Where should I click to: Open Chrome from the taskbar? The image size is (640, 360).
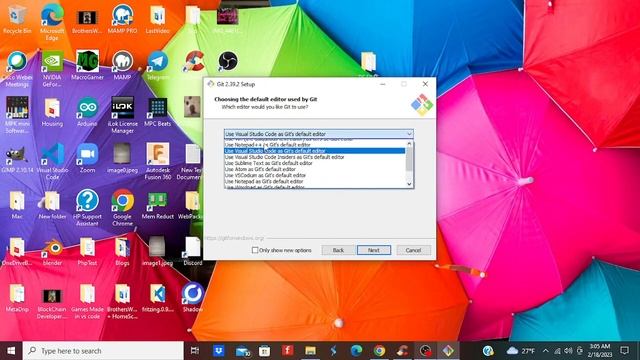379,351
